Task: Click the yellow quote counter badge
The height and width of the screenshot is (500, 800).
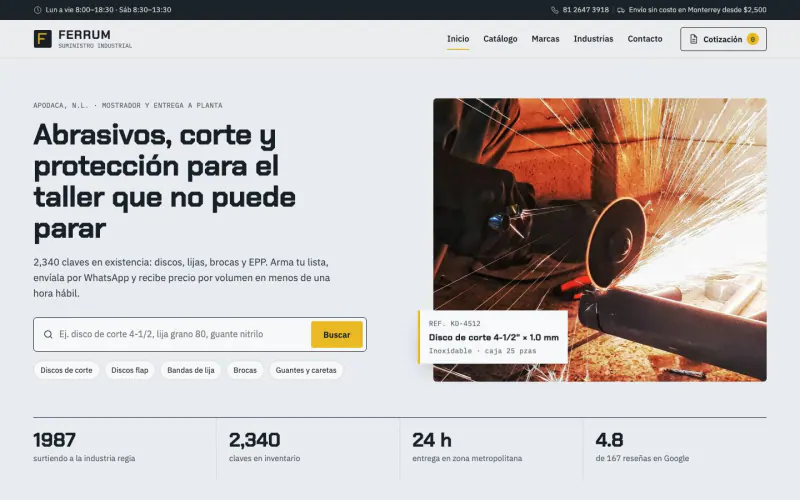Action: click(x=753, y=39)
